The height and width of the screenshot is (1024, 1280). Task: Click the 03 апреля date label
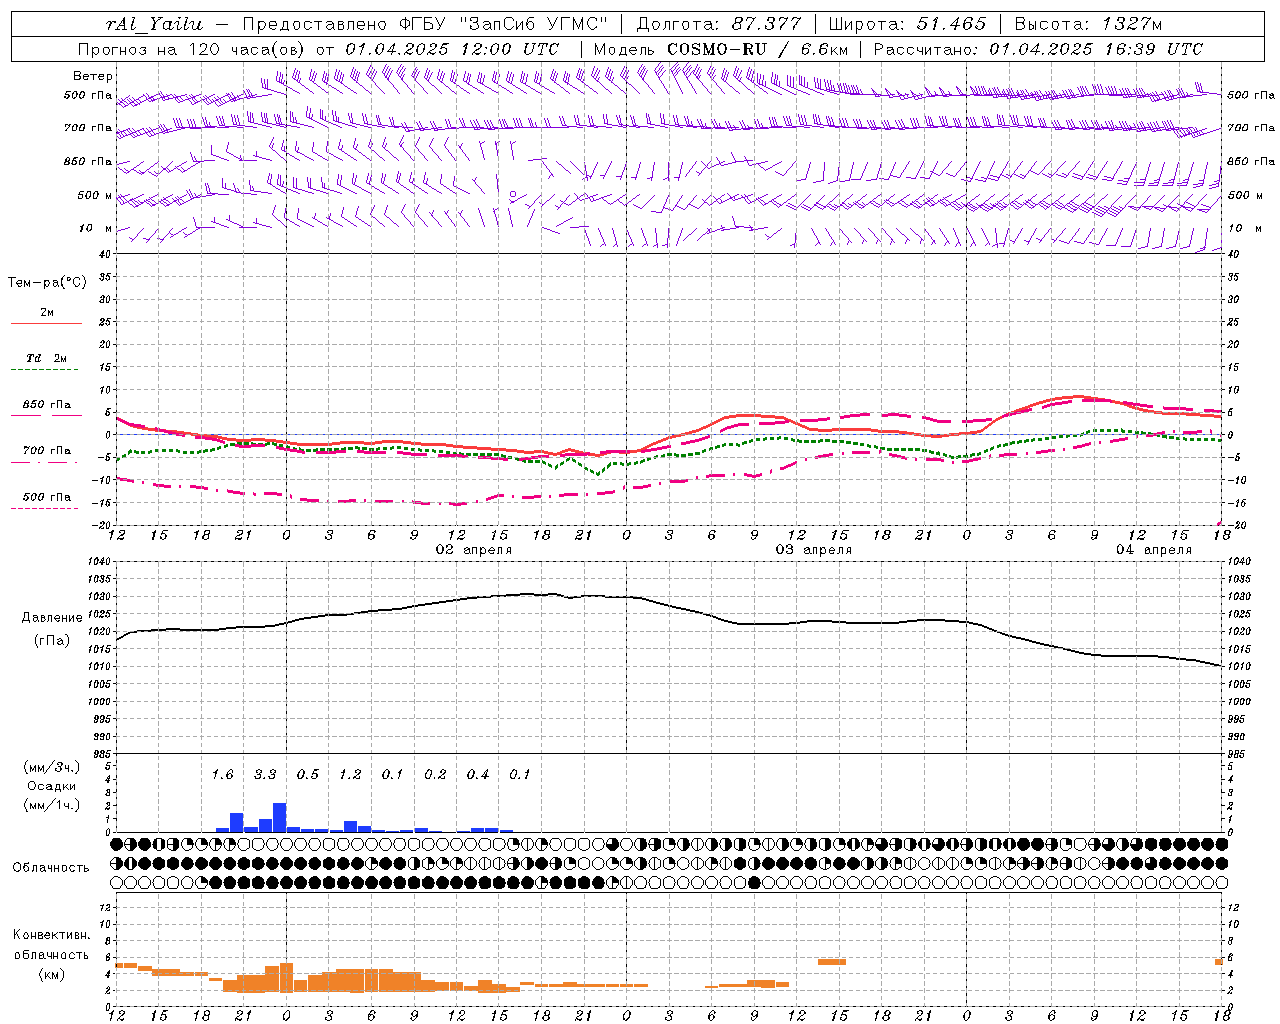(814, 550)
